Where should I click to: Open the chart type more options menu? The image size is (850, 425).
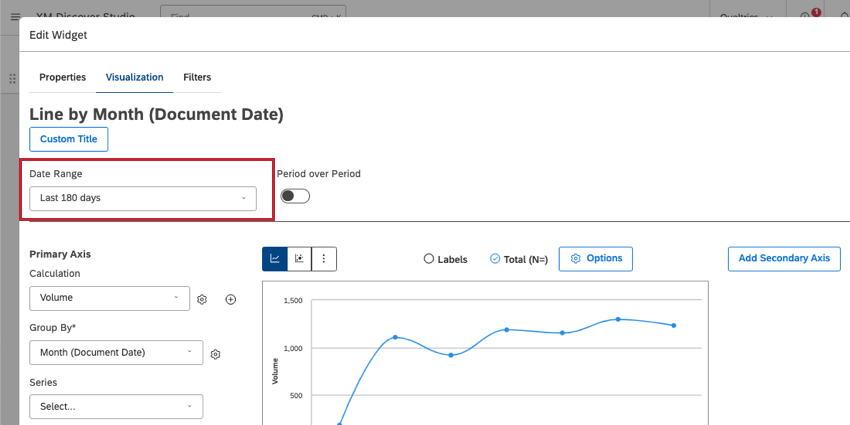(324, 259)
